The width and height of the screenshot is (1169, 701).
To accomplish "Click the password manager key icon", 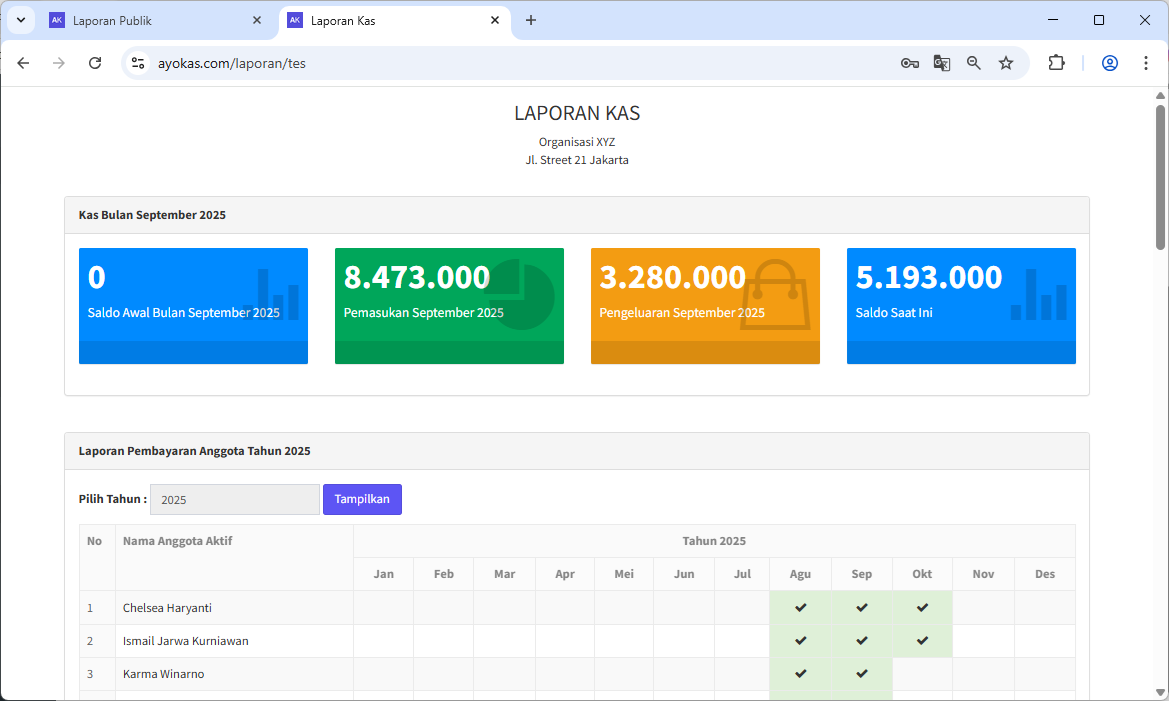I will click(x=909, y=63).
